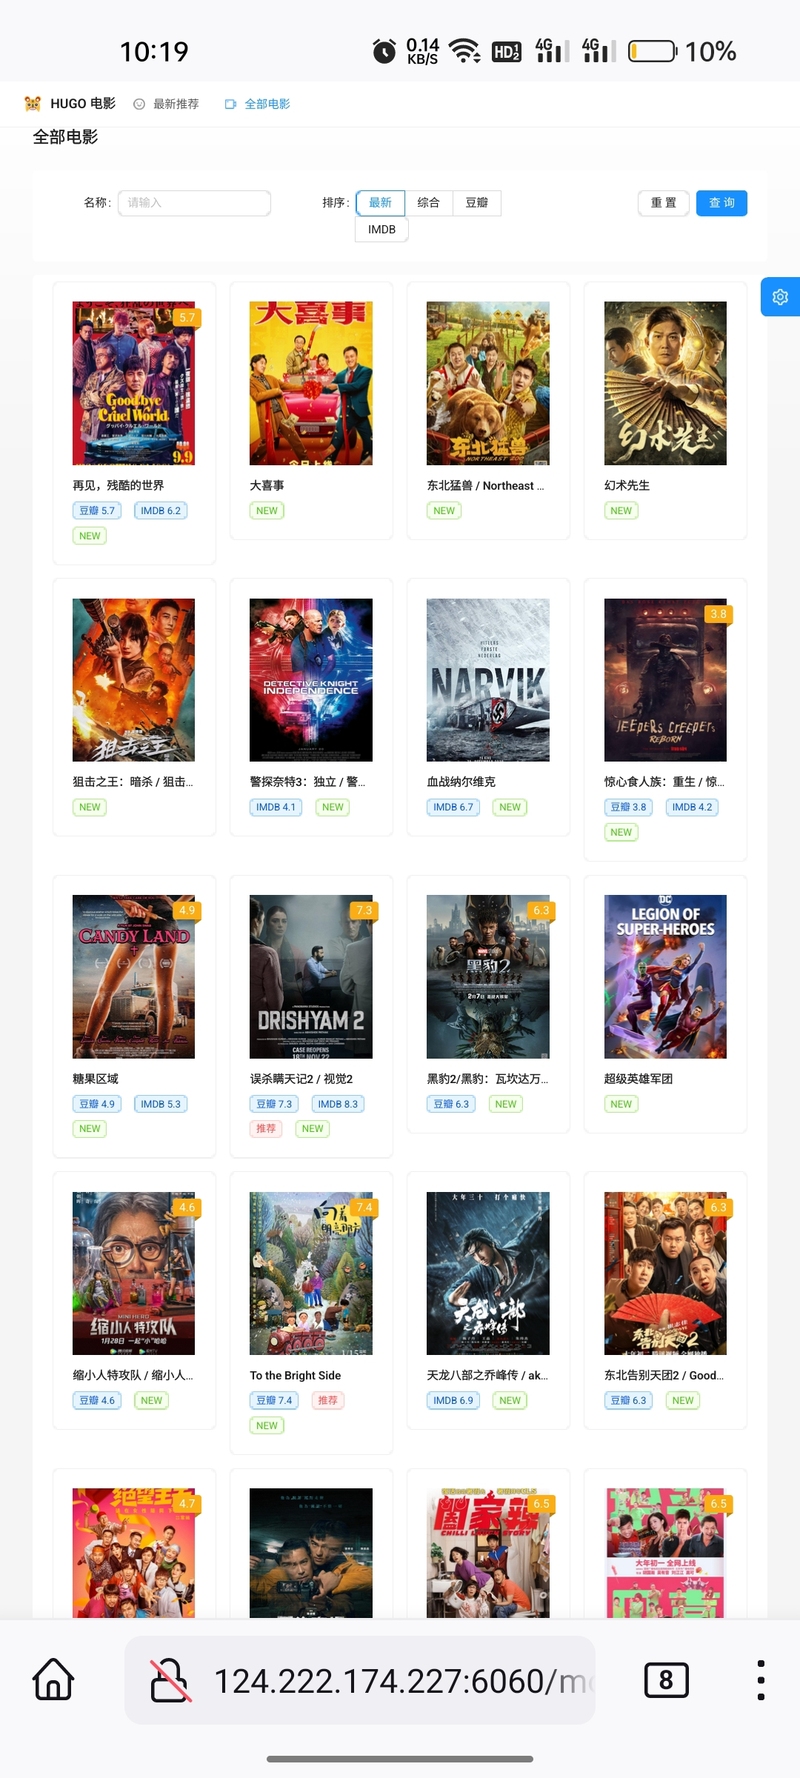The image size is (800, 1778).
Task: Select the 综合 sort option
Action: tap(428, 203)
